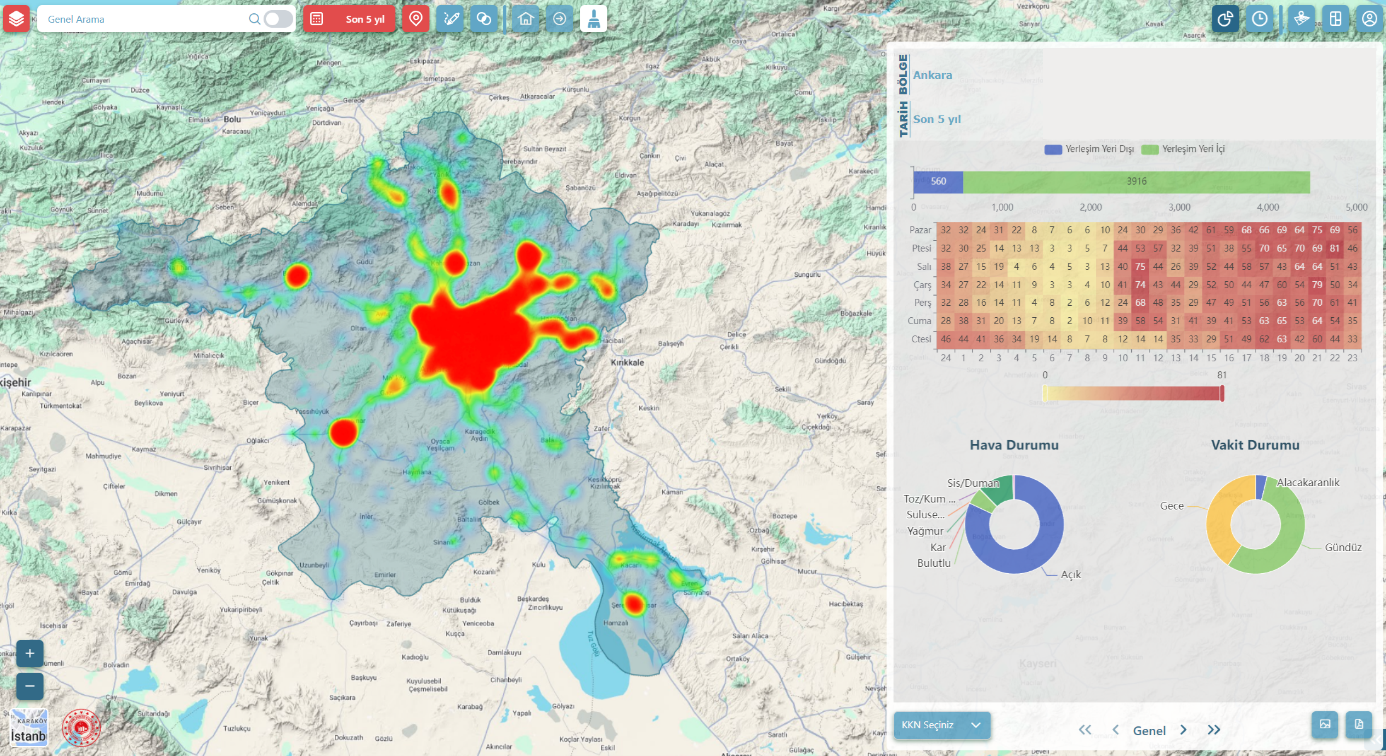Open the user profile icon

point(1368,18)
